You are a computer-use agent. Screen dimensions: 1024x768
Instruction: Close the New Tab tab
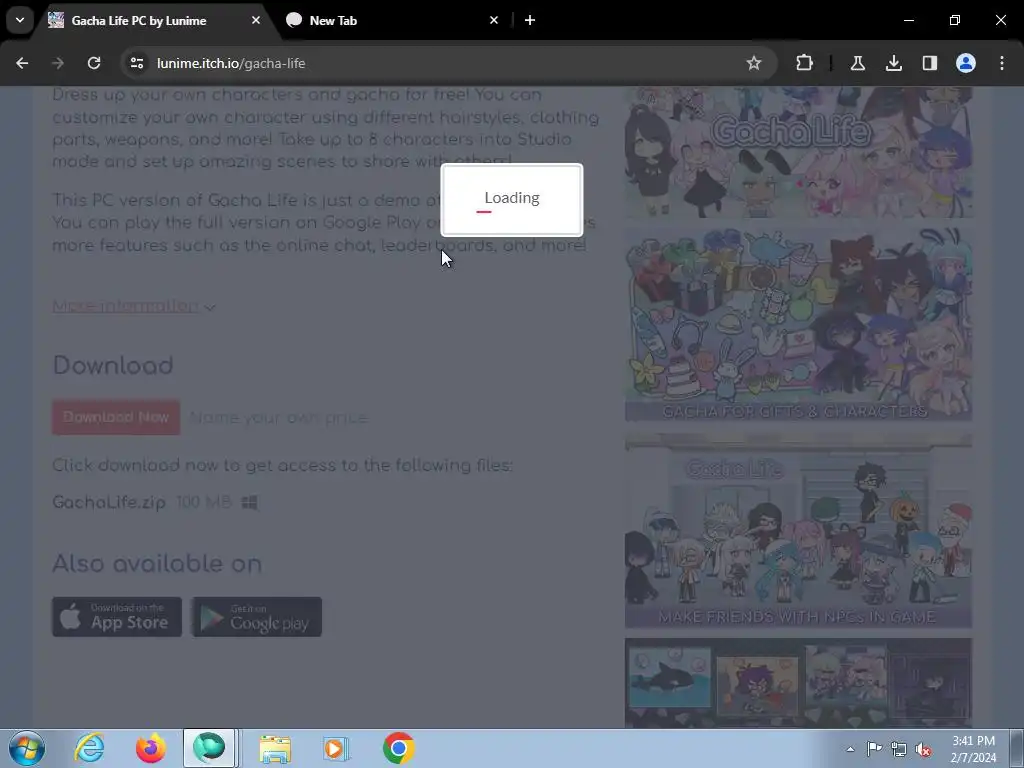[494, 20]
